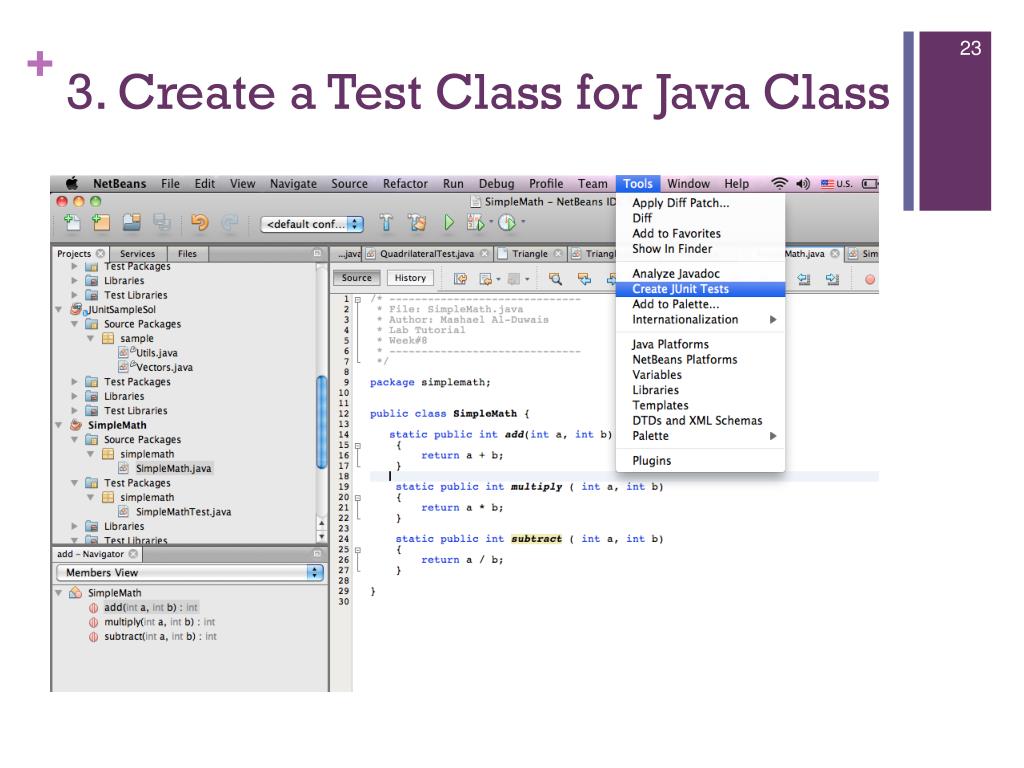Open the Members View dropdown in Navigator
The height and width of the screenshot is (768, 1024).
190,573
